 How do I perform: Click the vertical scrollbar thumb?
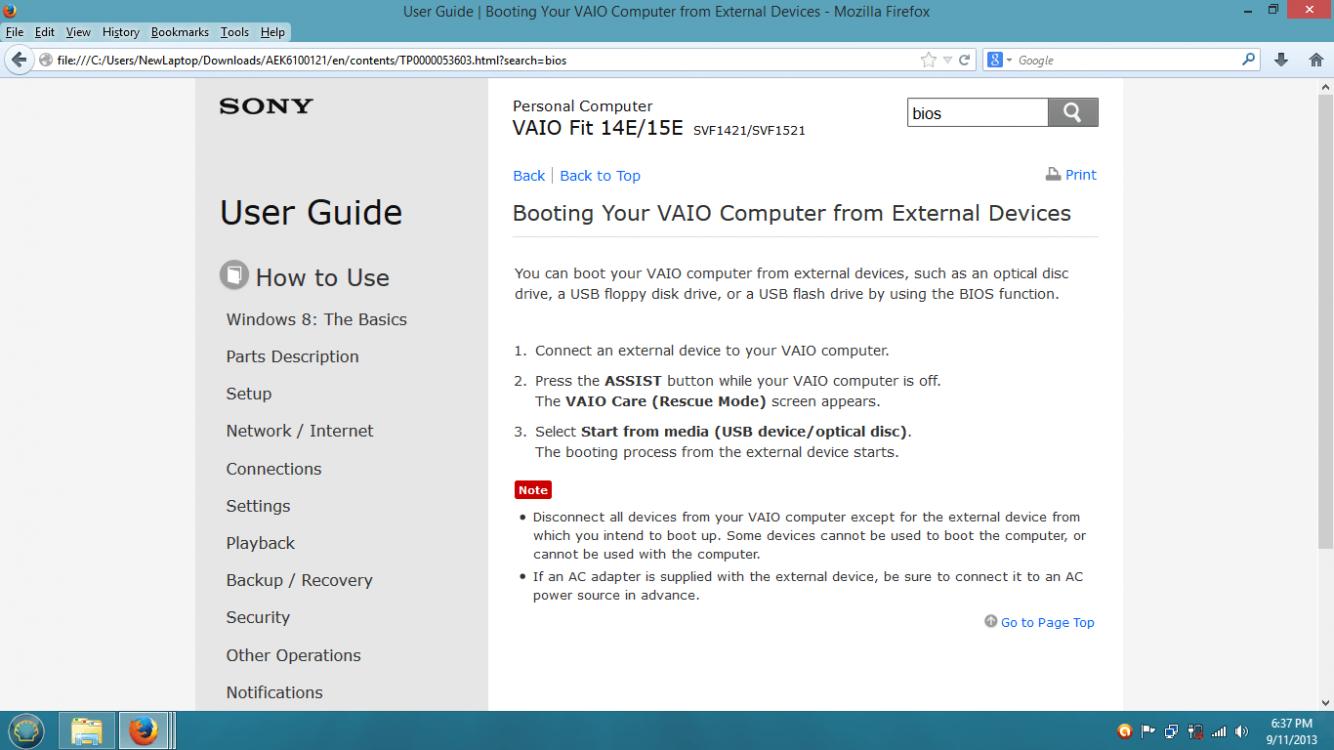[x=1325, y=322]
